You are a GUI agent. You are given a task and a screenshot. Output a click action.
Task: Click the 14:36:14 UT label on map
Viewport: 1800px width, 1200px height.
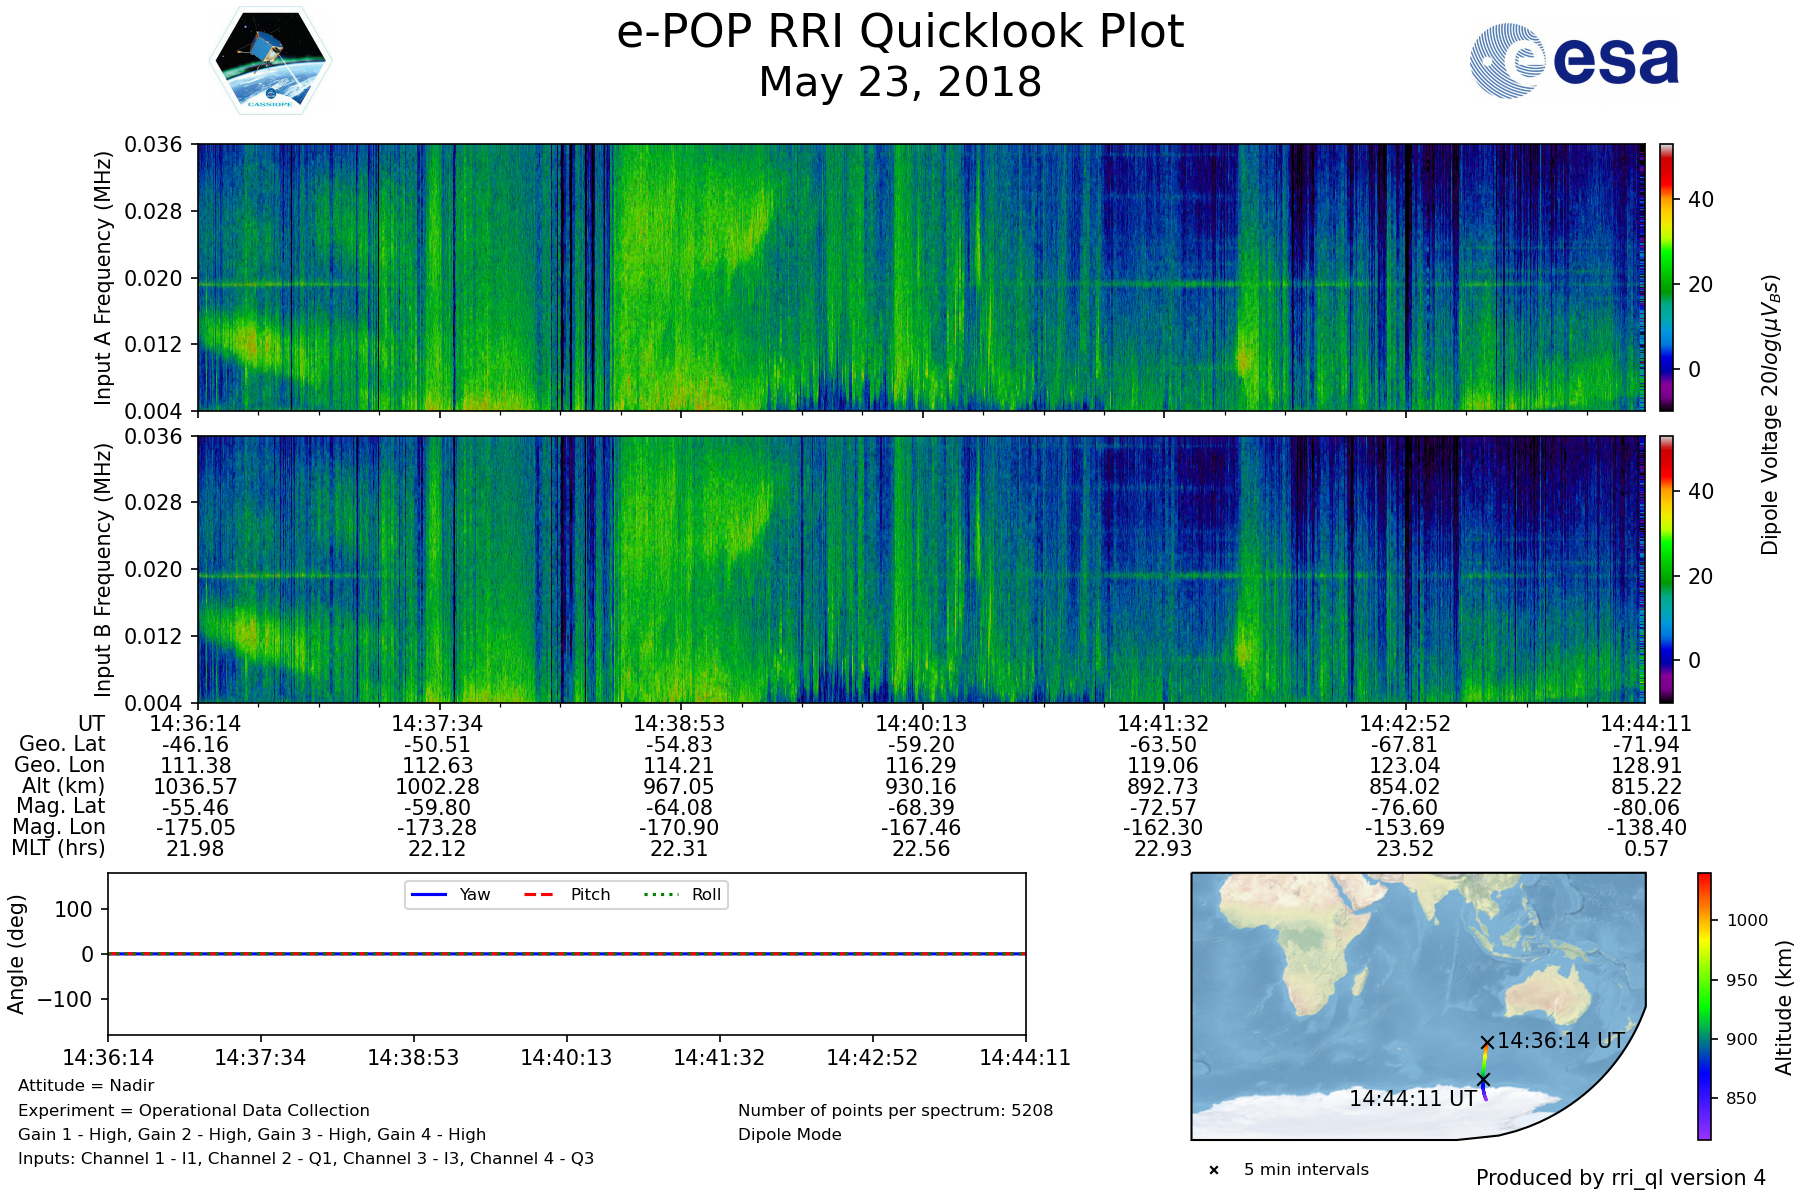pos(1560,1041)
